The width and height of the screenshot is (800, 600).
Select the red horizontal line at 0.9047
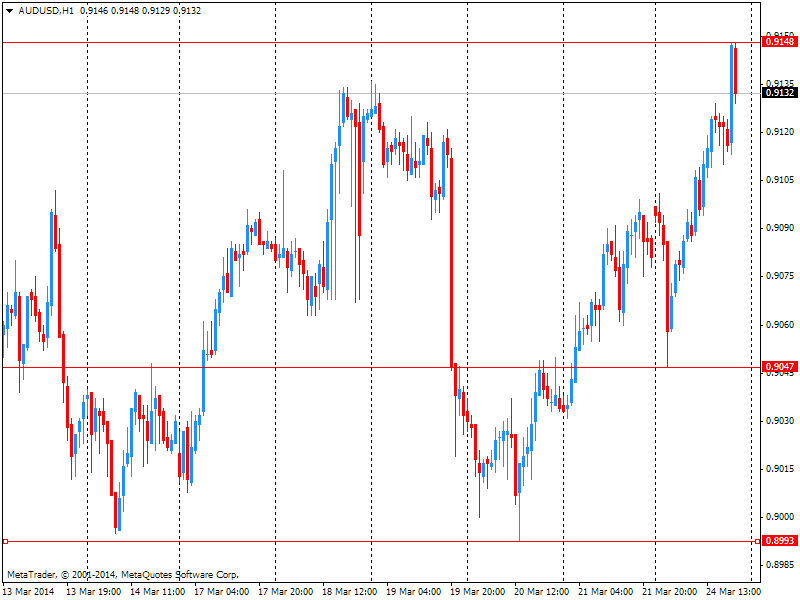(382, 367)
